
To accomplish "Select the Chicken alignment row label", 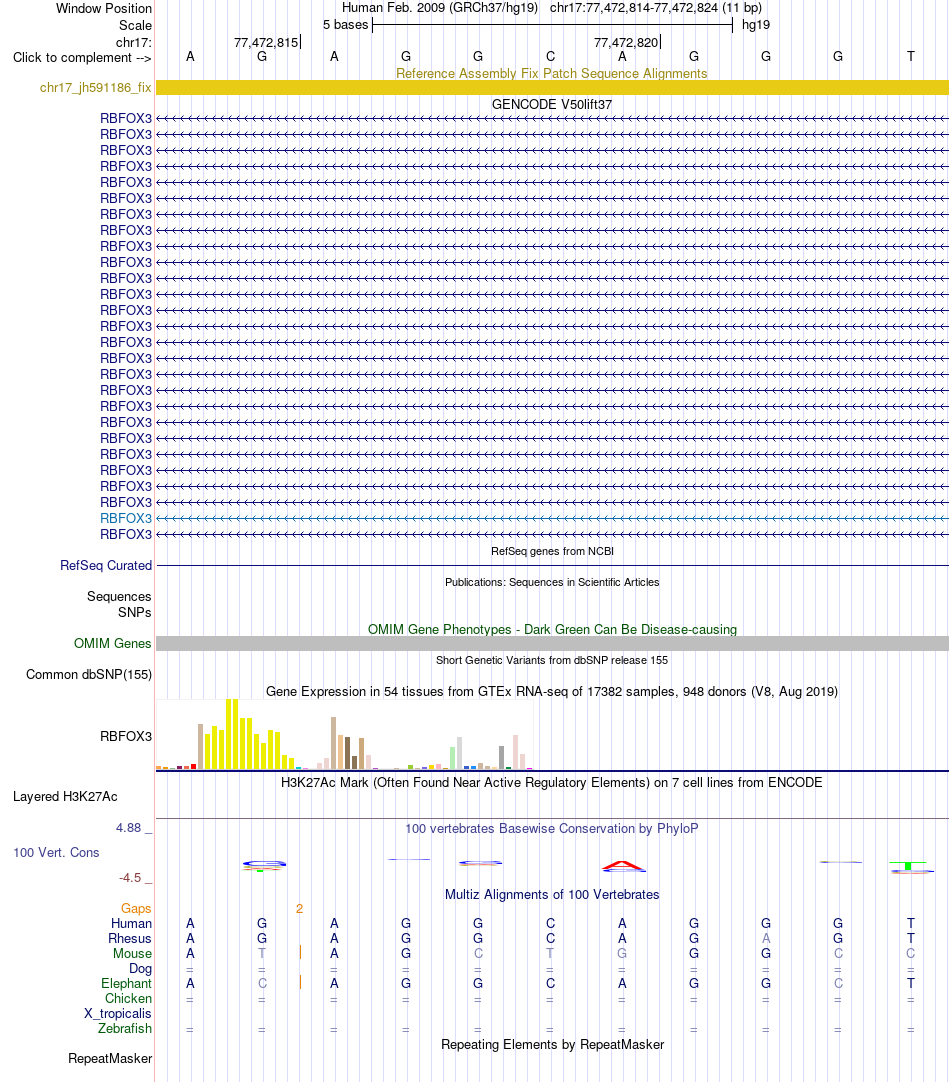I will (x=128, y=999).
